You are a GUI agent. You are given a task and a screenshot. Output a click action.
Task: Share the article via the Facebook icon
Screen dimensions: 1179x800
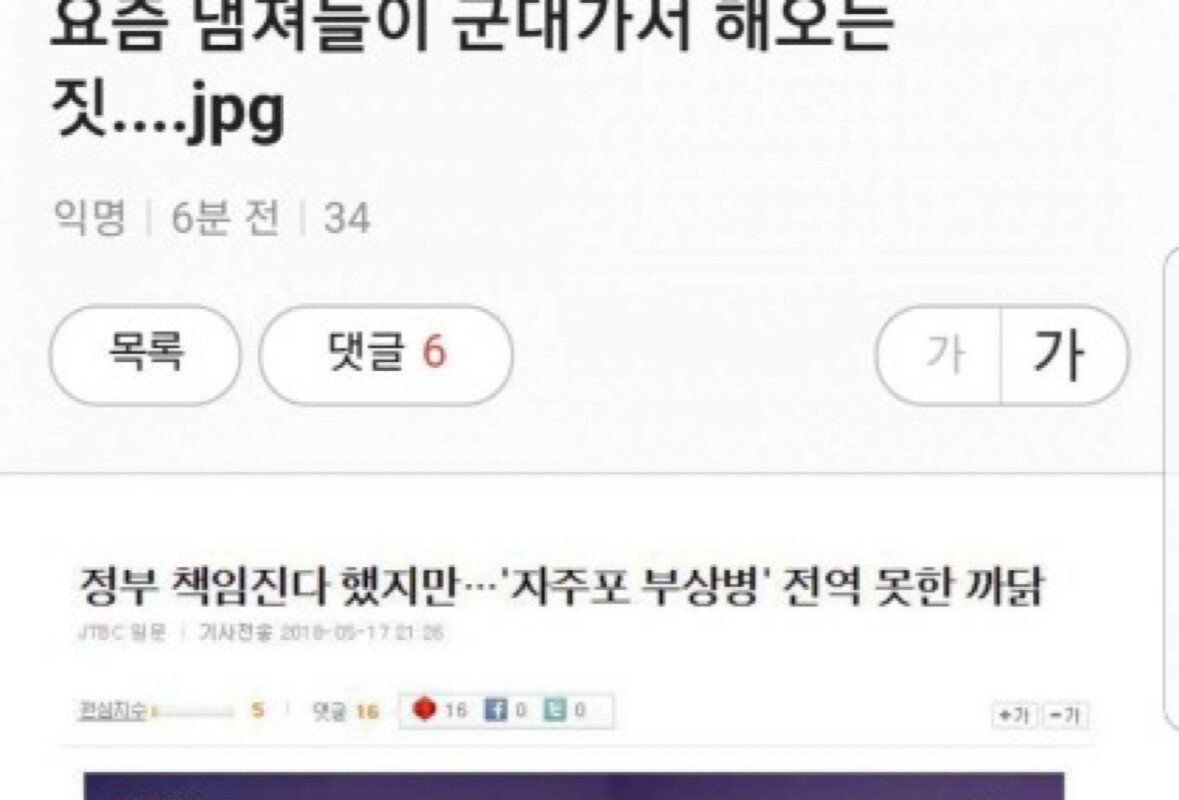point(494,710)
